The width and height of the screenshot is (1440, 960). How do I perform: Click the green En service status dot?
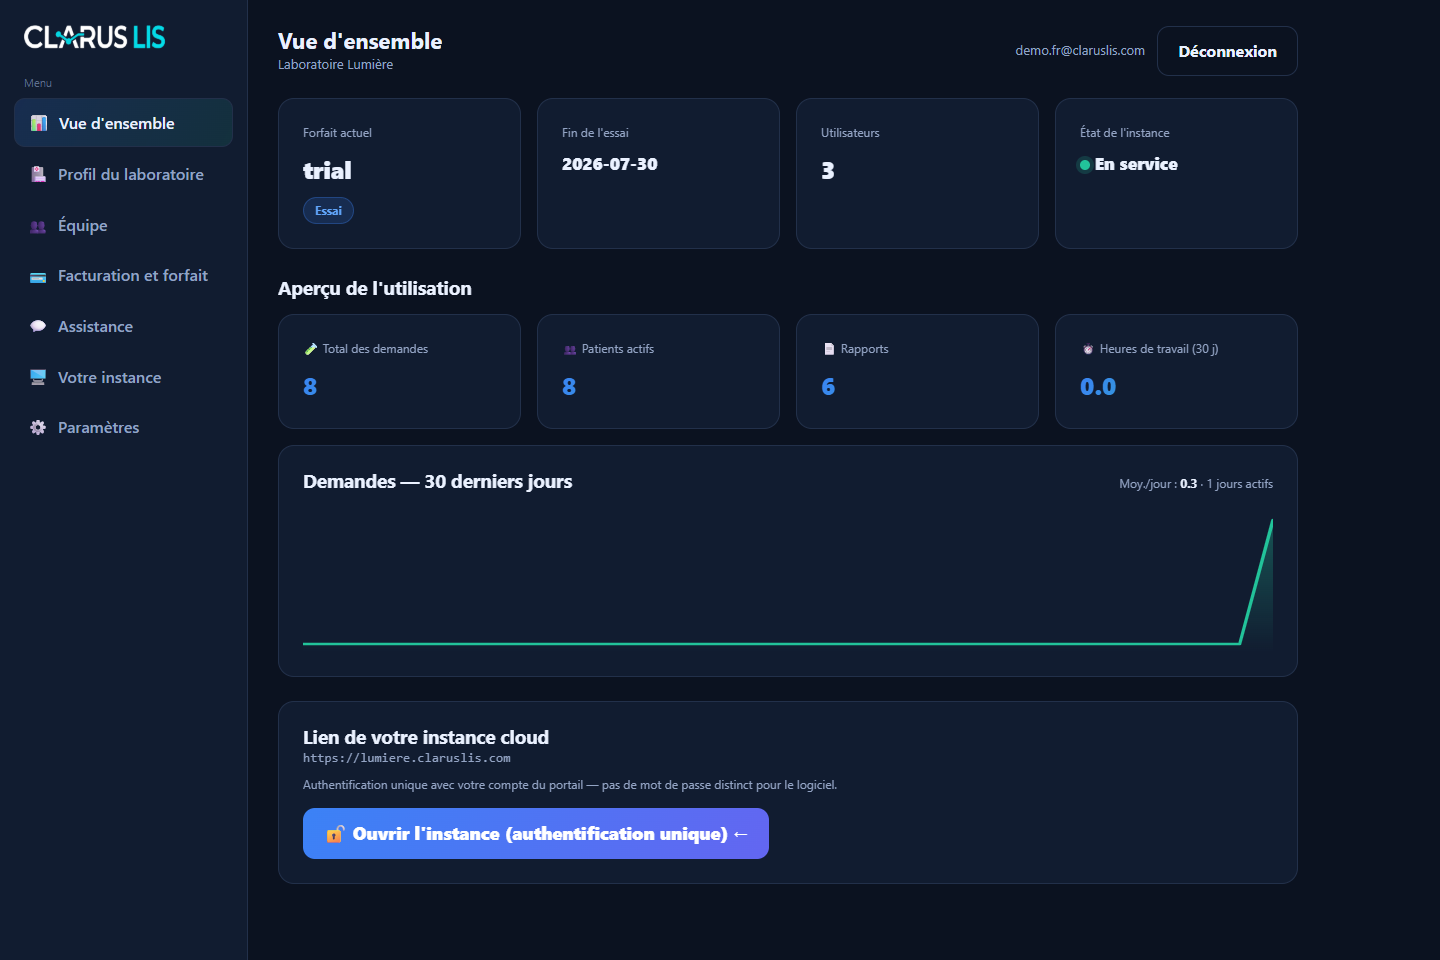click(1084, 165)
